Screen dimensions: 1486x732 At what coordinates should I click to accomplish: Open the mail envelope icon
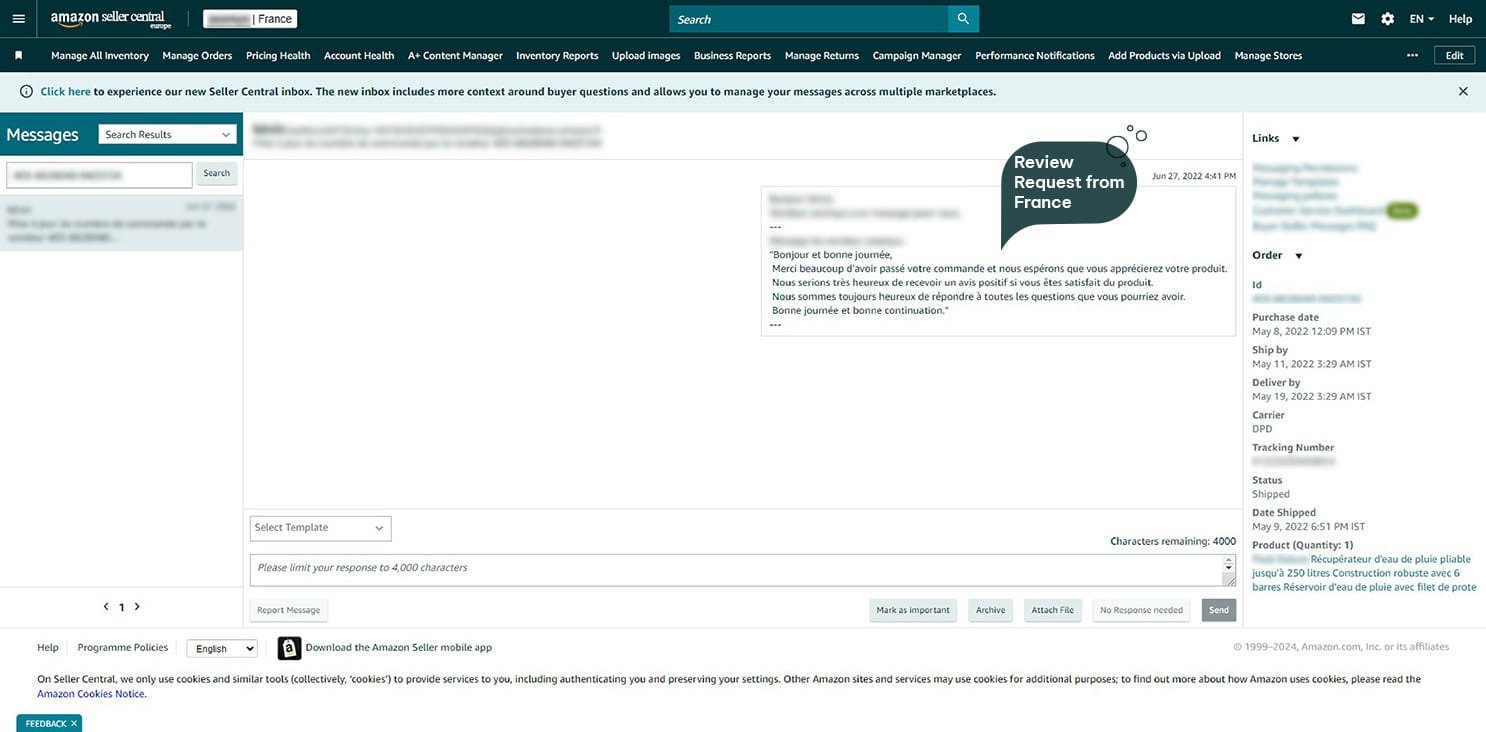1358,19
